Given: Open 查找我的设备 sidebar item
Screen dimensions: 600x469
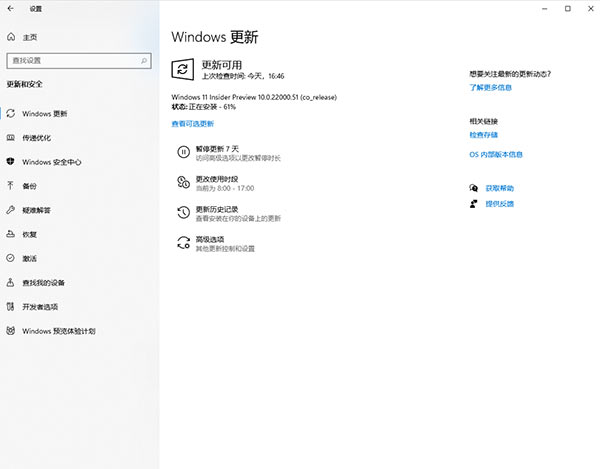Looking at the screenshot, I should (x=43, y=283).
